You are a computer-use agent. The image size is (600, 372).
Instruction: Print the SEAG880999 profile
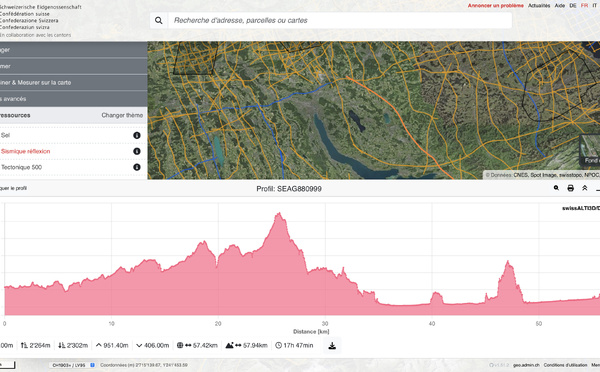coord(571,188)
